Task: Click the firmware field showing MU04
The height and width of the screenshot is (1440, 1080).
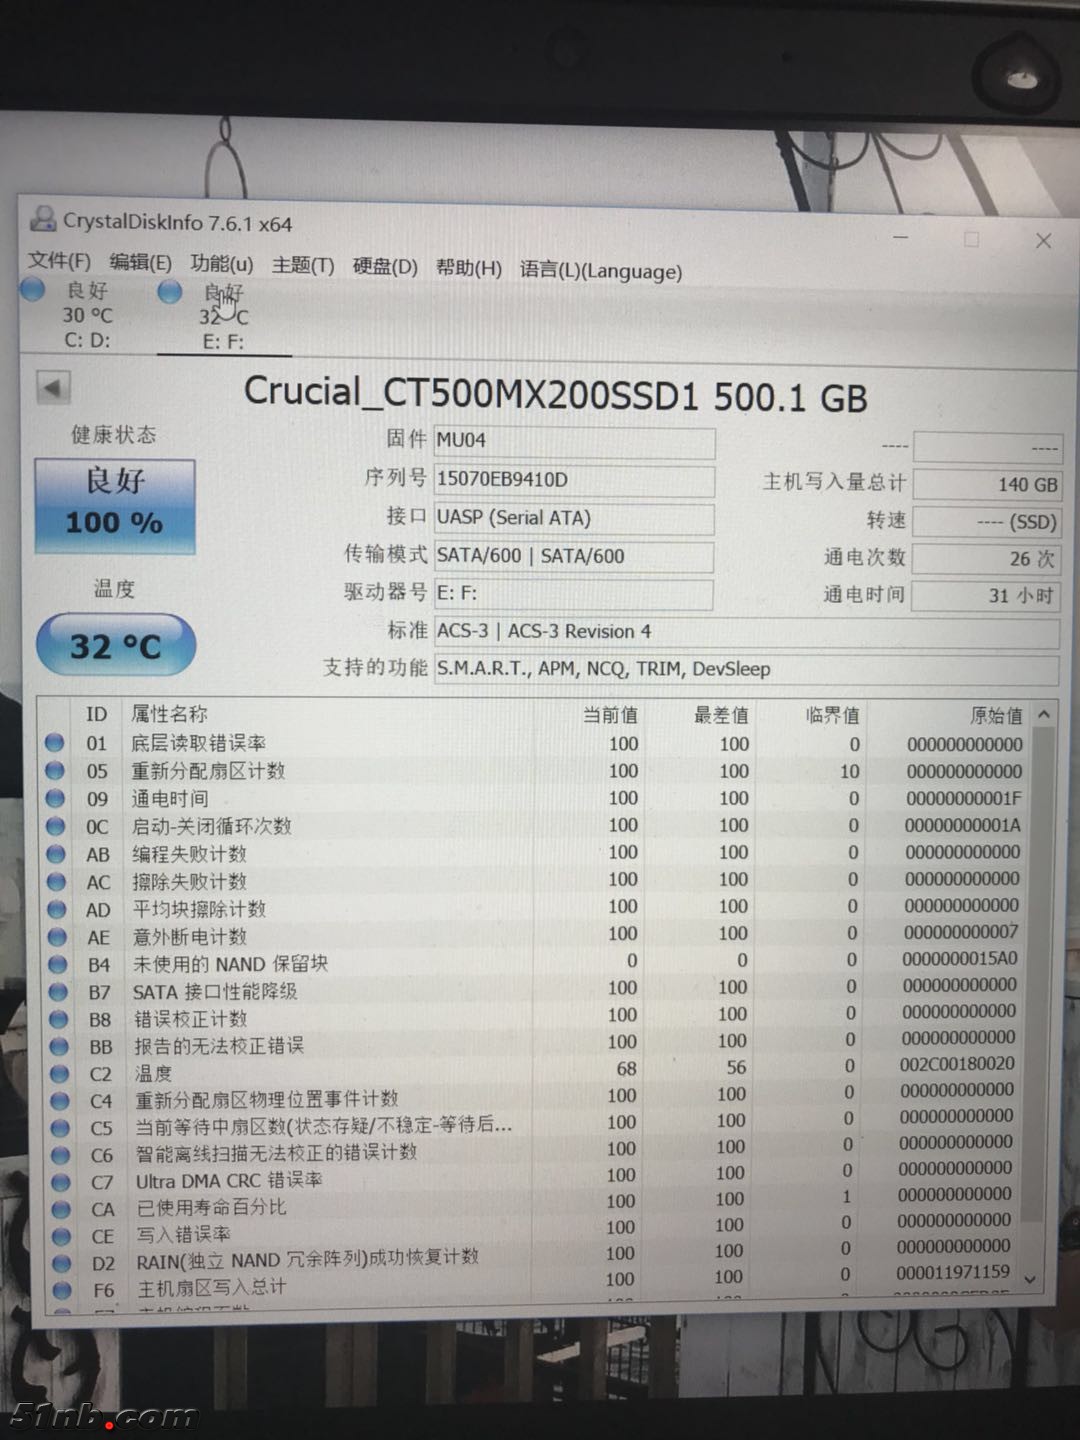Action: click(x=574, y=441)
